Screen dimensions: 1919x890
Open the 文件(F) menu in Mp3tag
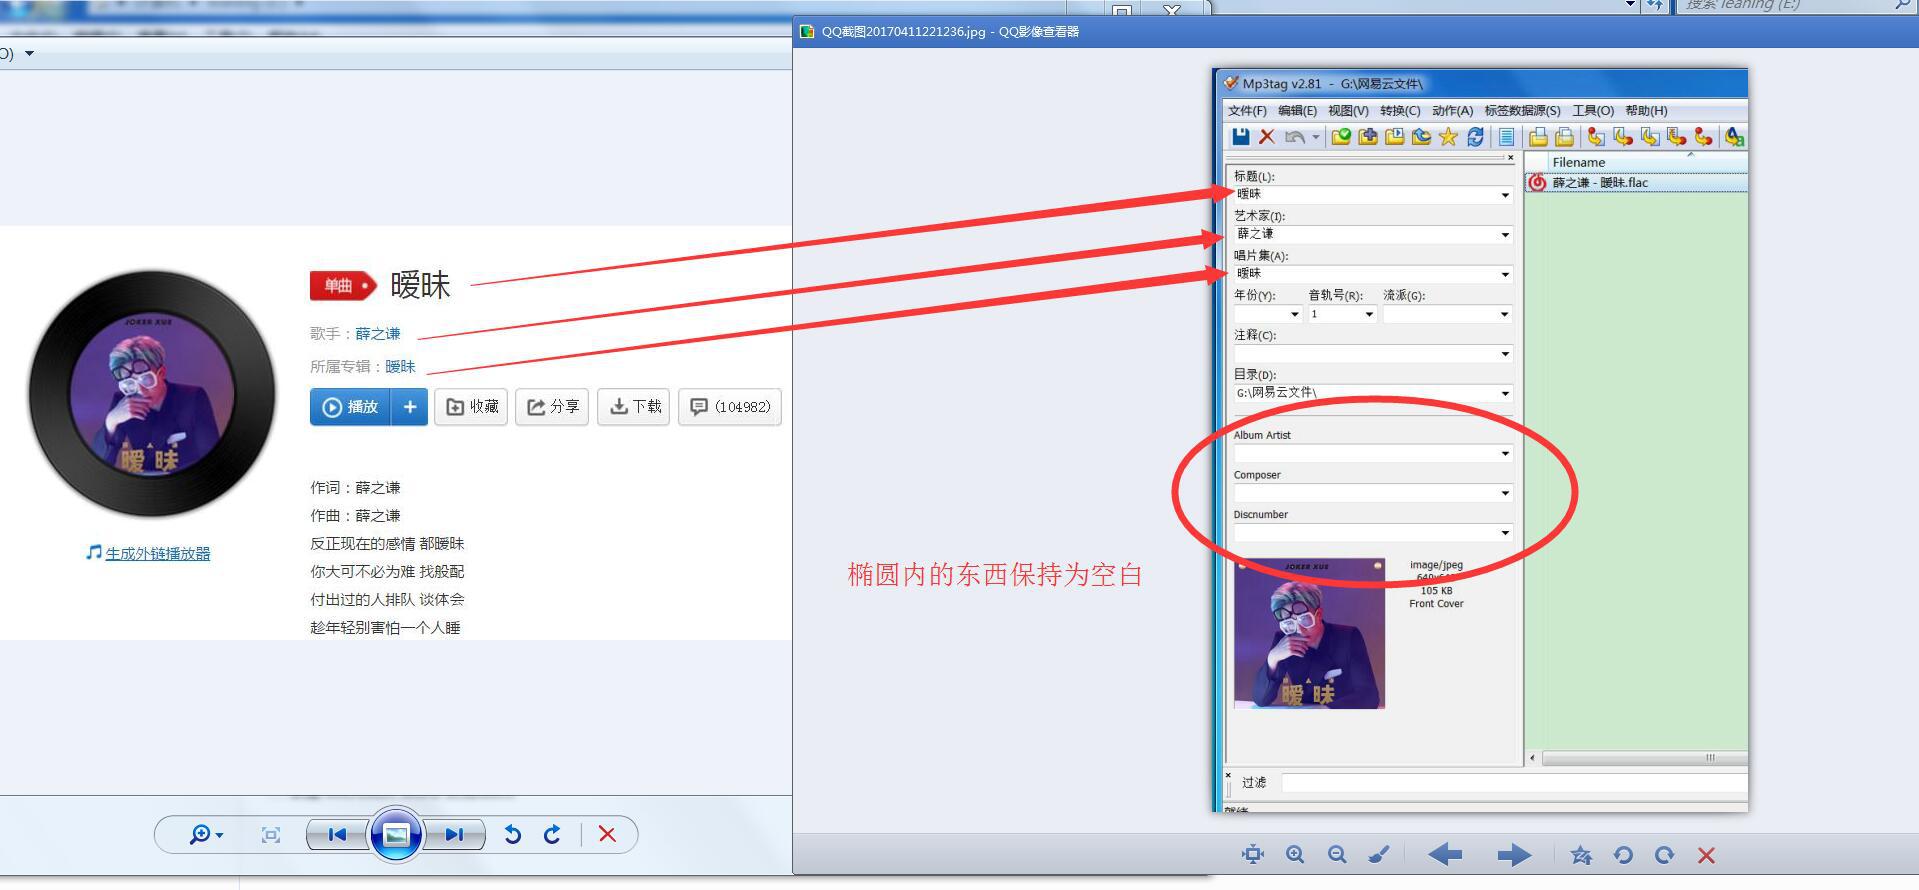pos(1247,111)
